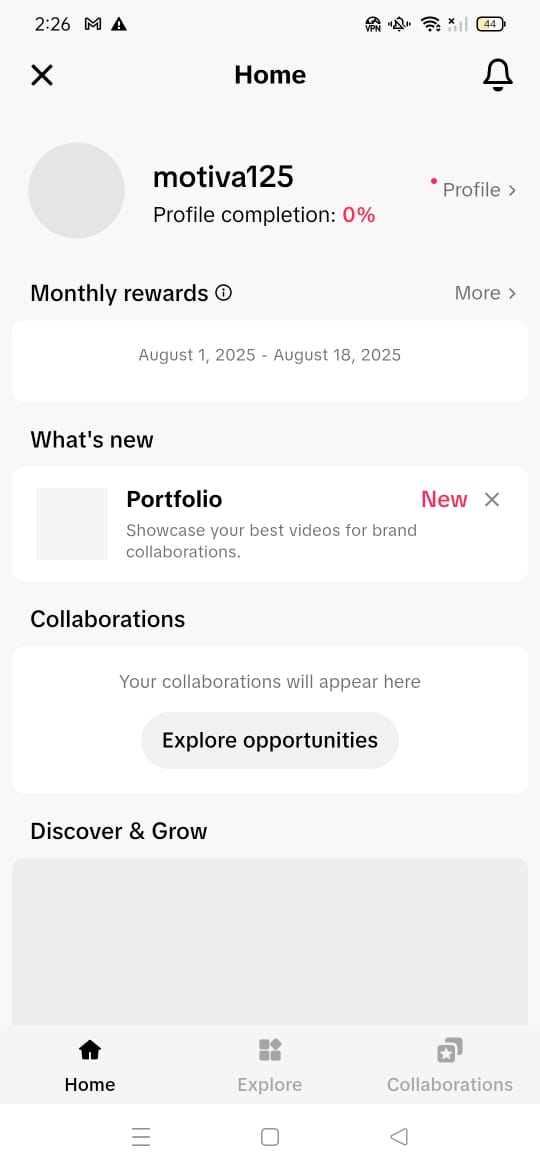Switch to the Collaborations tab label
This screenshot has width=540, height=1170.
coord(450,1084)
